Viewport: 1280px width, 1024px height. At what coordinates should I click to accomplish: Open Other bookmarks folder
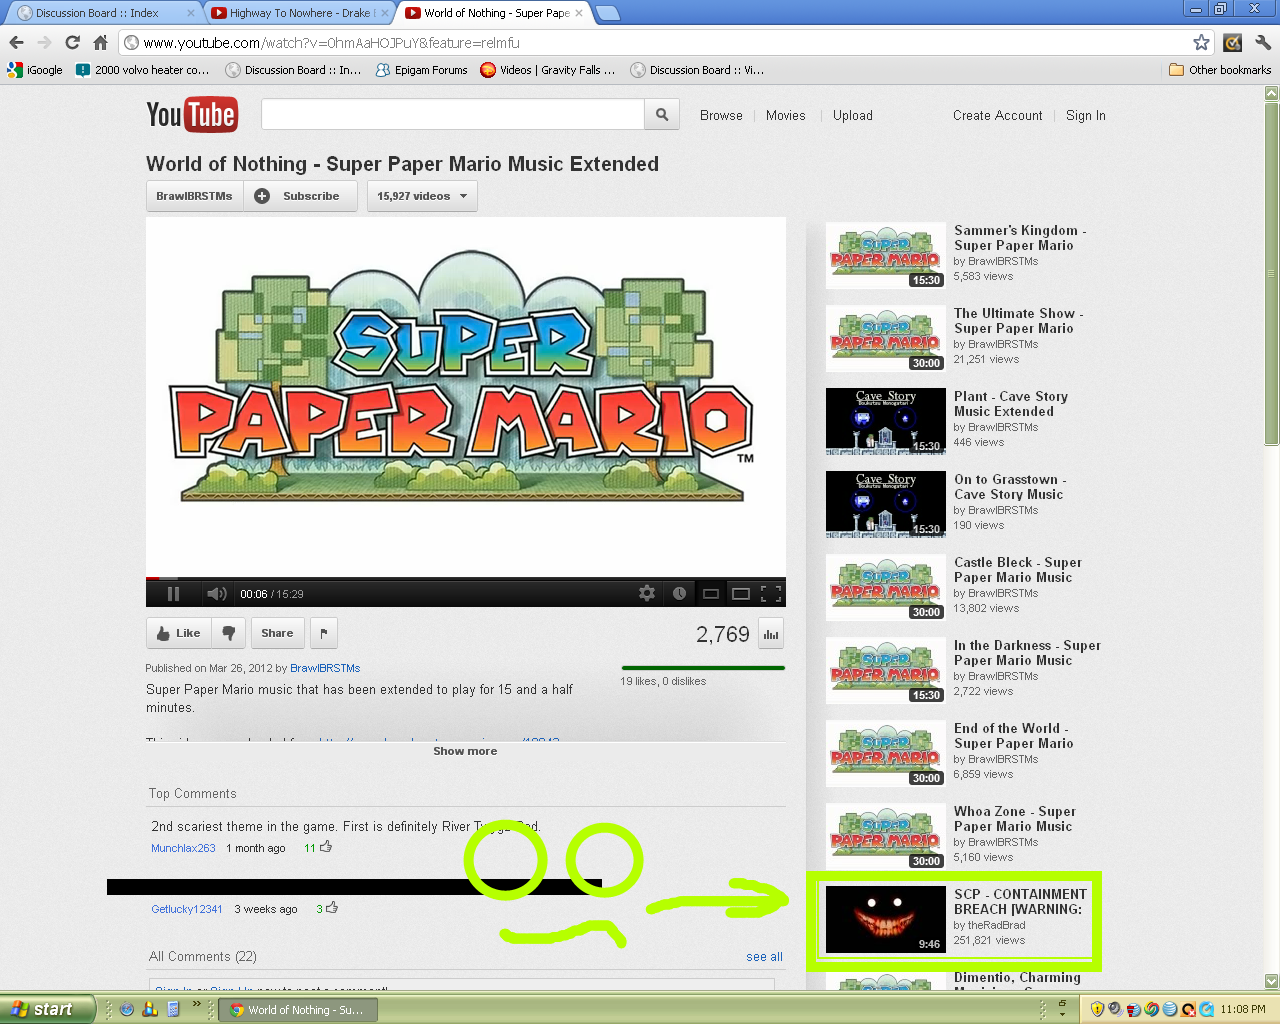(x=1220, y=70)
